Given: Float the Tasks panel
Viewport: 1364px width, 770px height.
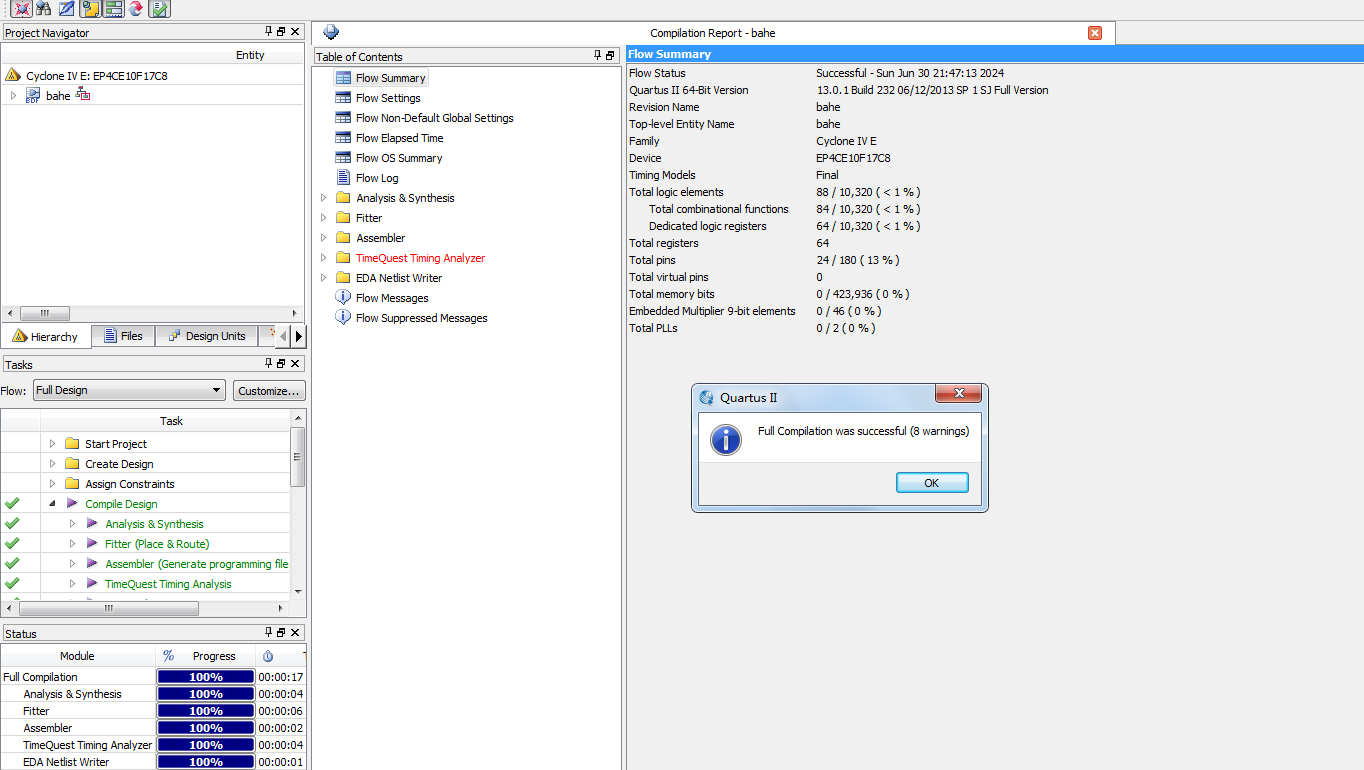Looking at the screenshot, I should click(x=281, y=364).
